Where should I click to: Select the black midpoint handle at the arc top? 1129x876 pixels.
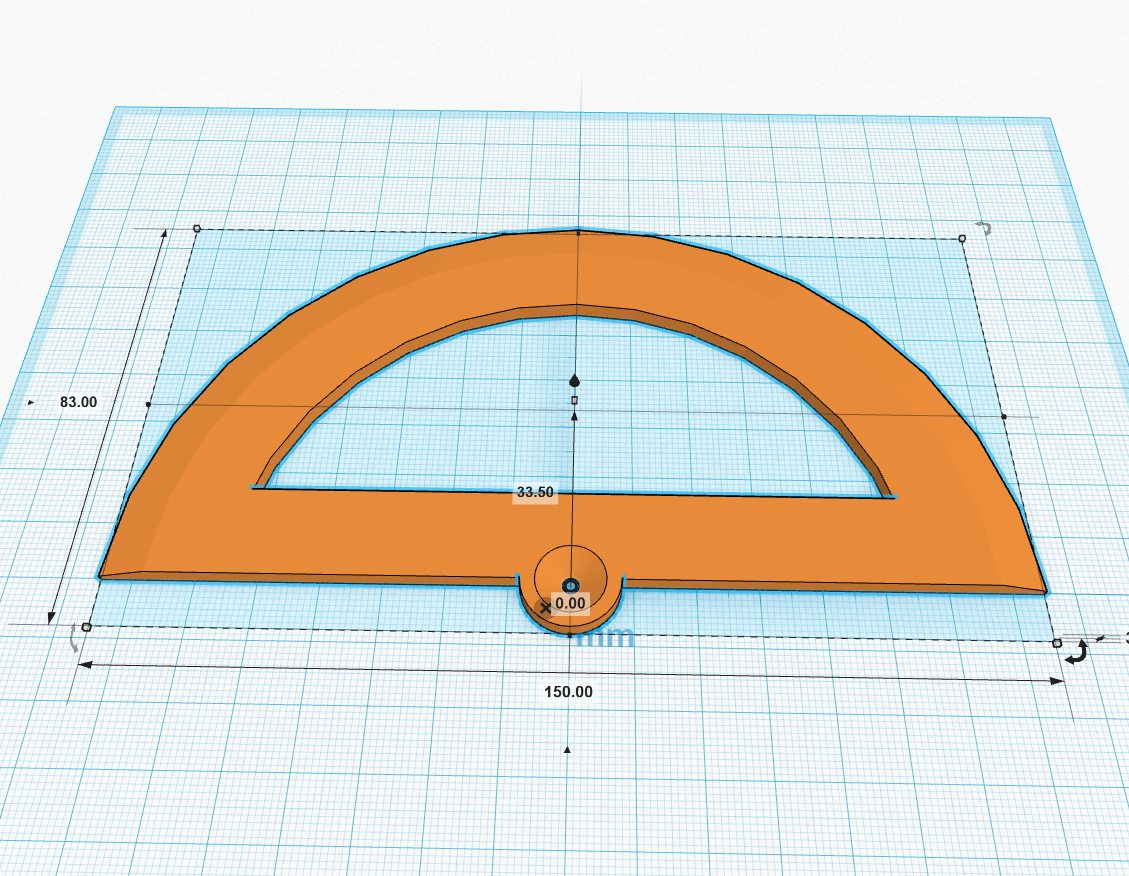coord(579,232)
